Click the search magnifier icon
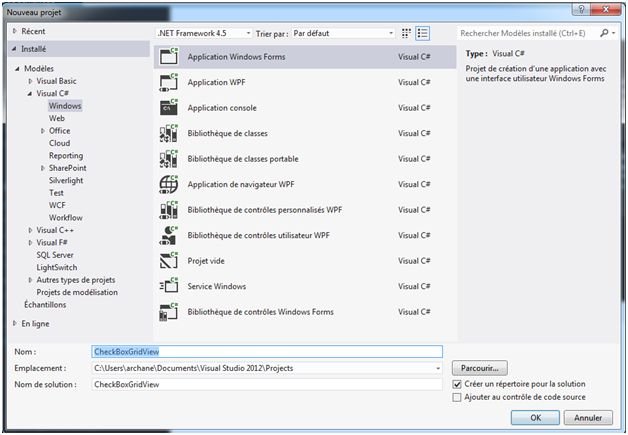 pos(604,33)
